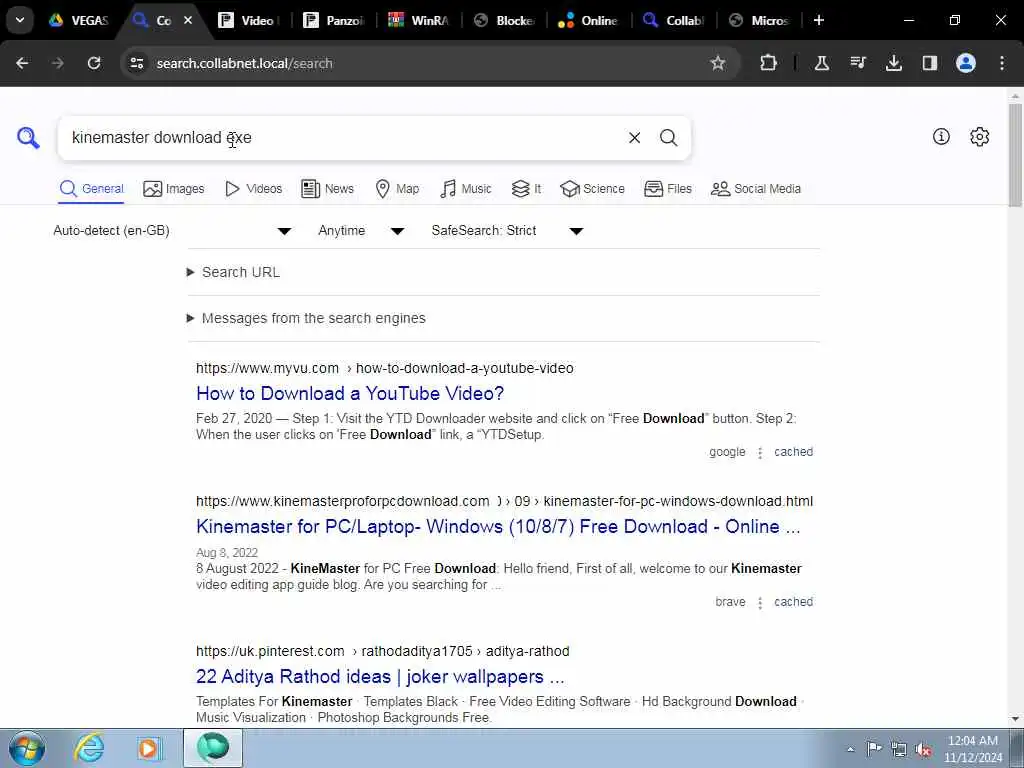
Task: Focus the browser address bar
Action: tap(418, 63)
